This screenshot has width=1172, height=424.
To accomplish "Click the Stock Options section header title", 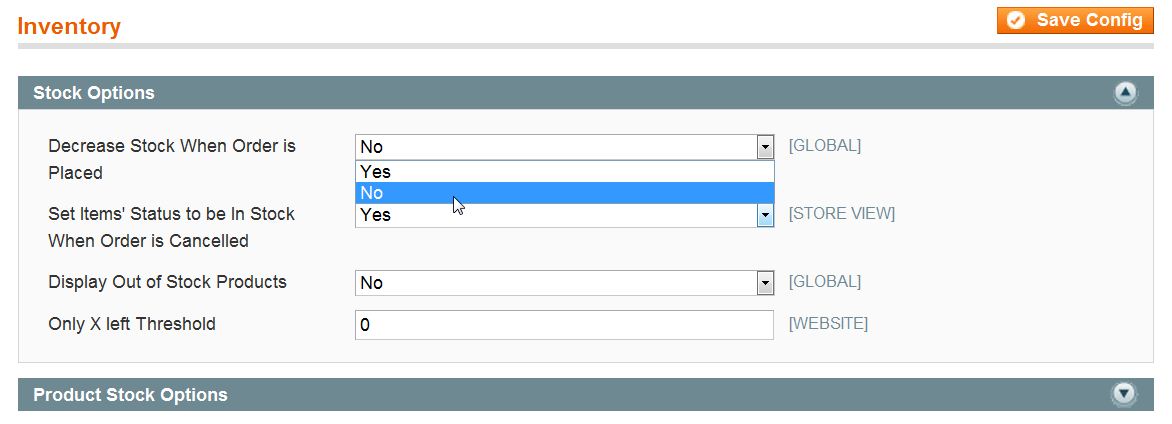I will (x=94, y=93).
